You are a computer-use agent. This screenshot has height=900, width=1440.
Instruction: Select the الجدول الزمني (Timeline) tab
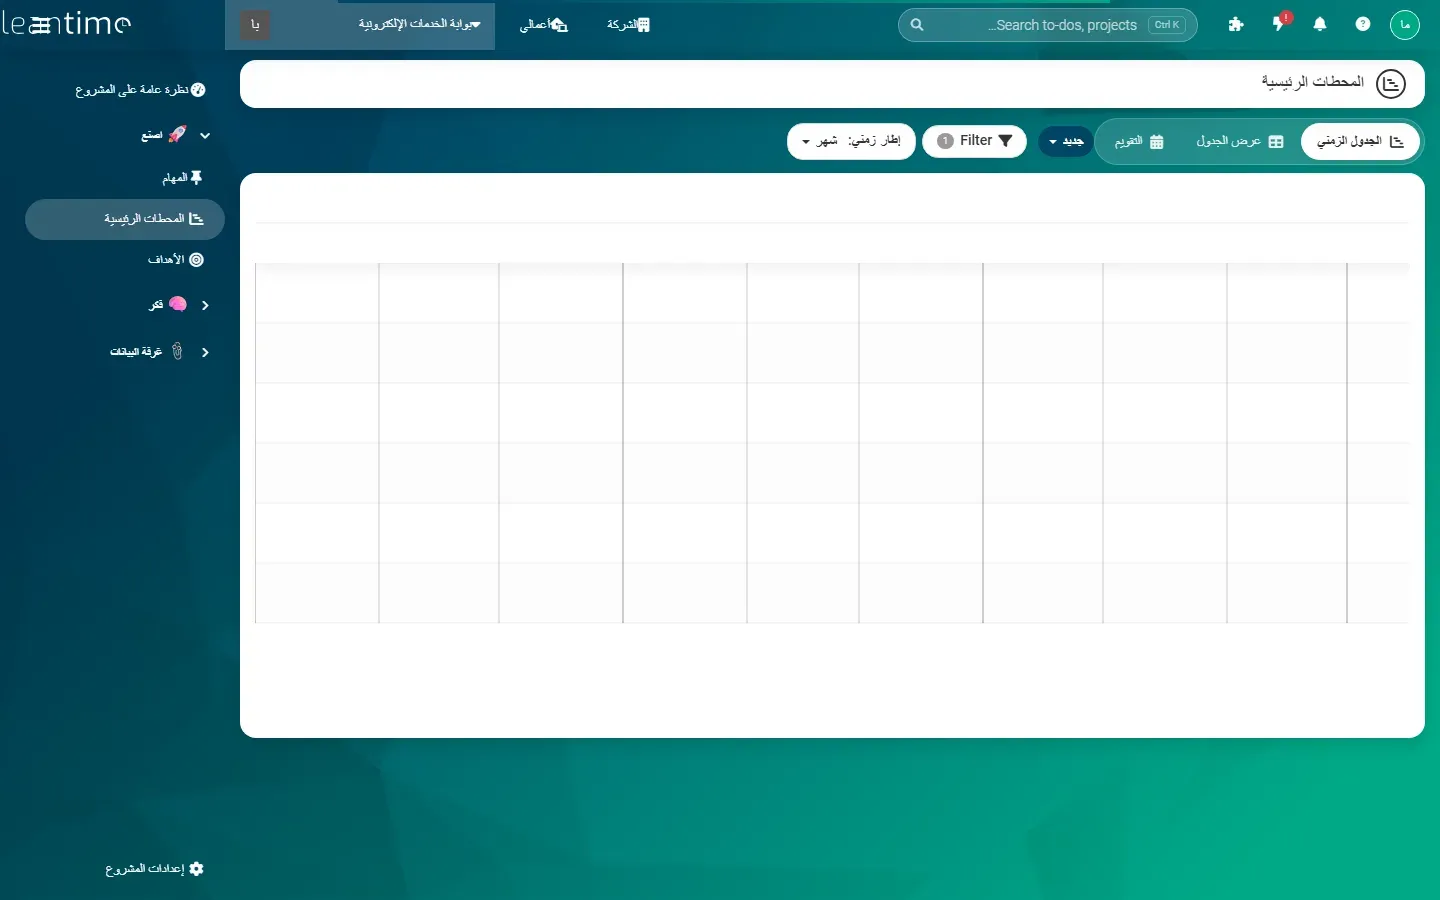click(x=1360, y=141)
